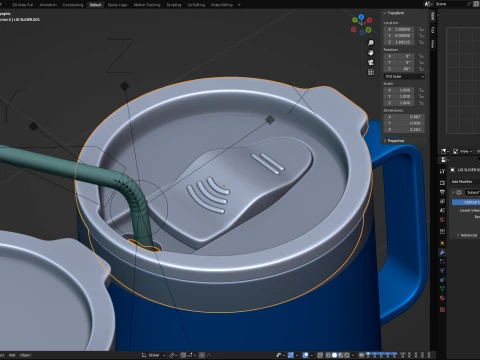Open the Tool properties tab icon
Screen dimensions: 480x360
[442, 171]
